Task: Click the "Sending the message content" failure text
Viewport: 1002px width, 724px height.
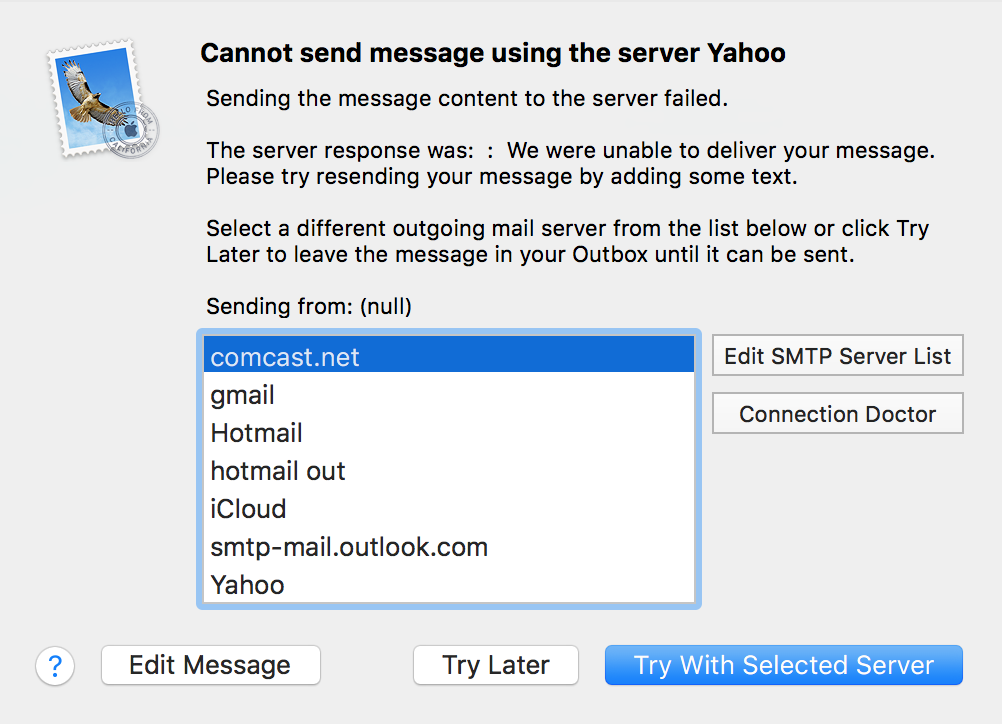Action: [x=467, y=99]
